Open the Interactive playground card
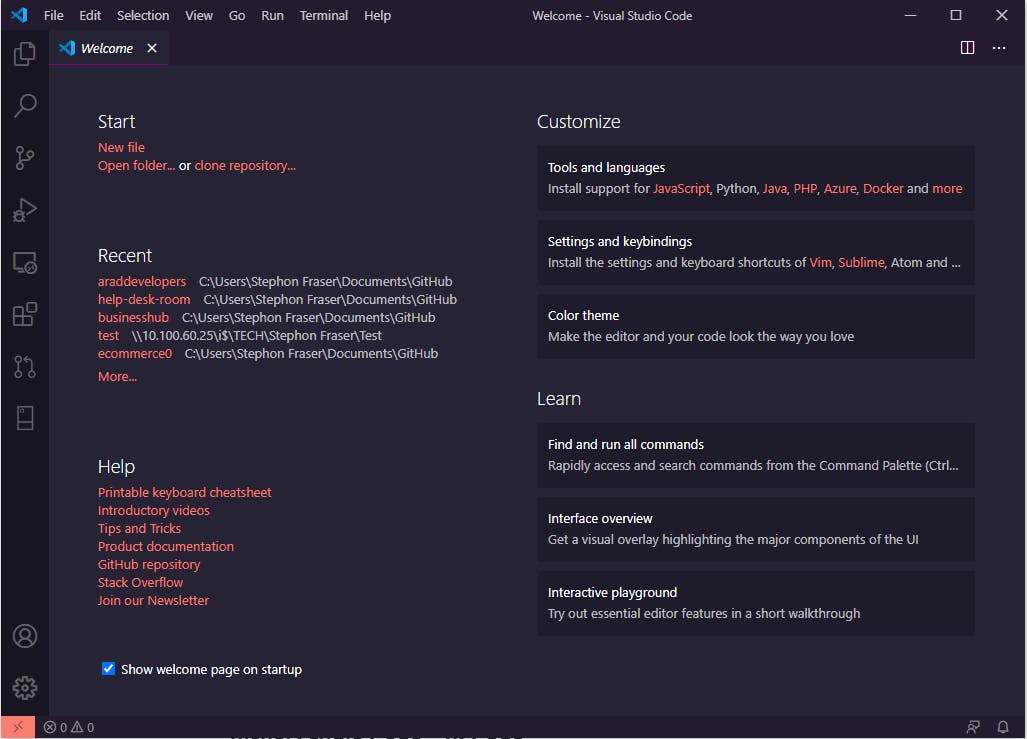 (x=756, y=603)
